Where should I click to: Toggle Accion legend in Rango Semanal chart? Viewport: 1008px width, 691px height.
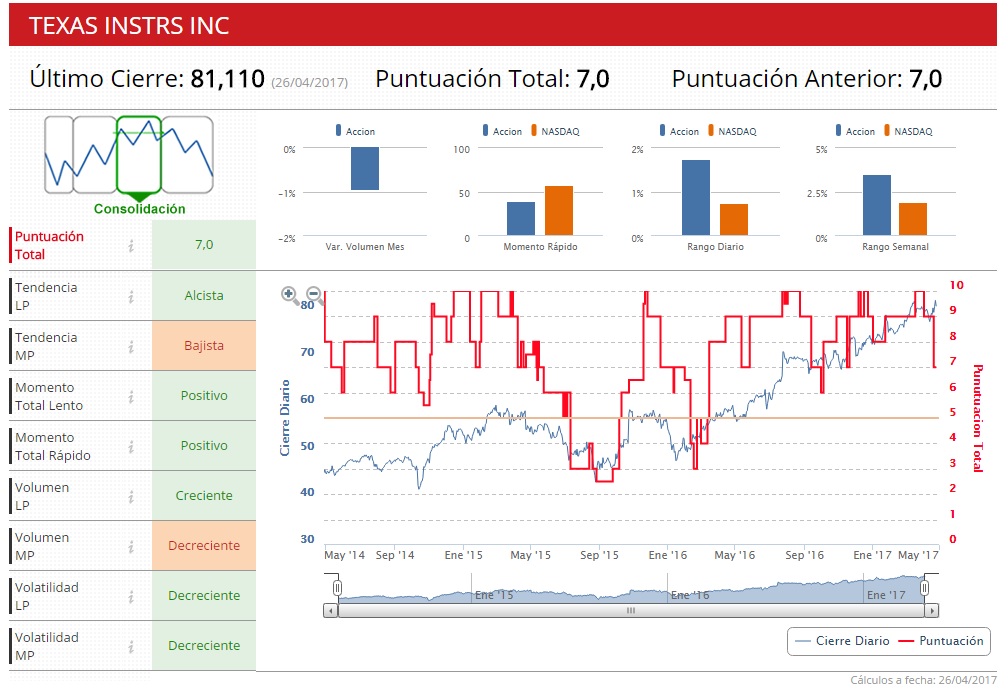(x=855, y=130)
